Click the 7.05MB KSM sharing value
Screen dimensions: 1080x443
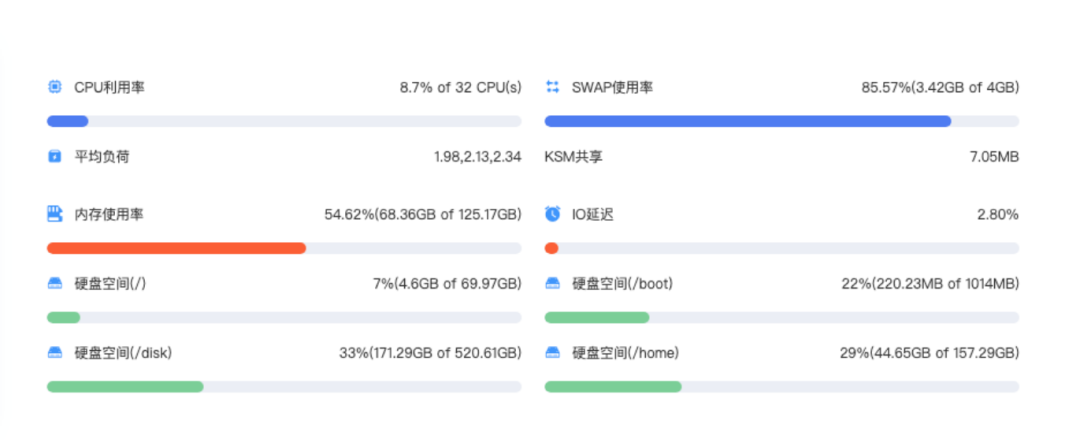click(994, 157)
